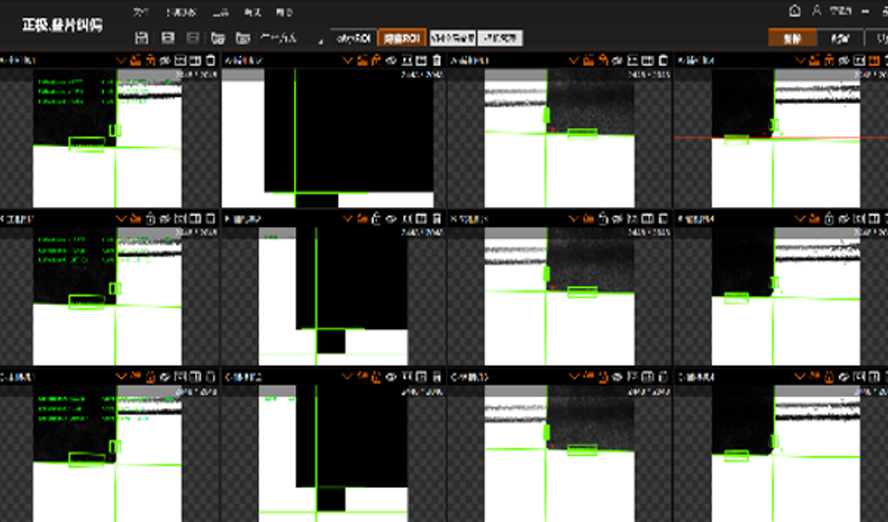
Task: Click the user account icon at top right
Action: click(x=817, y=11)
